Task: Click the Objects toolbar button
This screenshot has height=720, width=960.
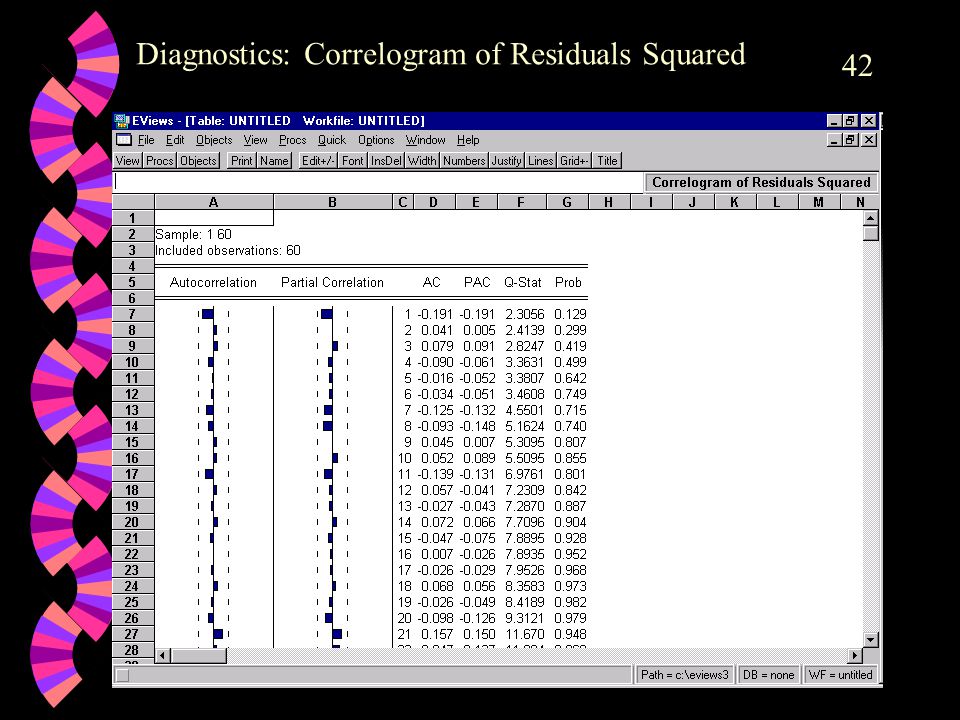Action: [x=198, y=160]
